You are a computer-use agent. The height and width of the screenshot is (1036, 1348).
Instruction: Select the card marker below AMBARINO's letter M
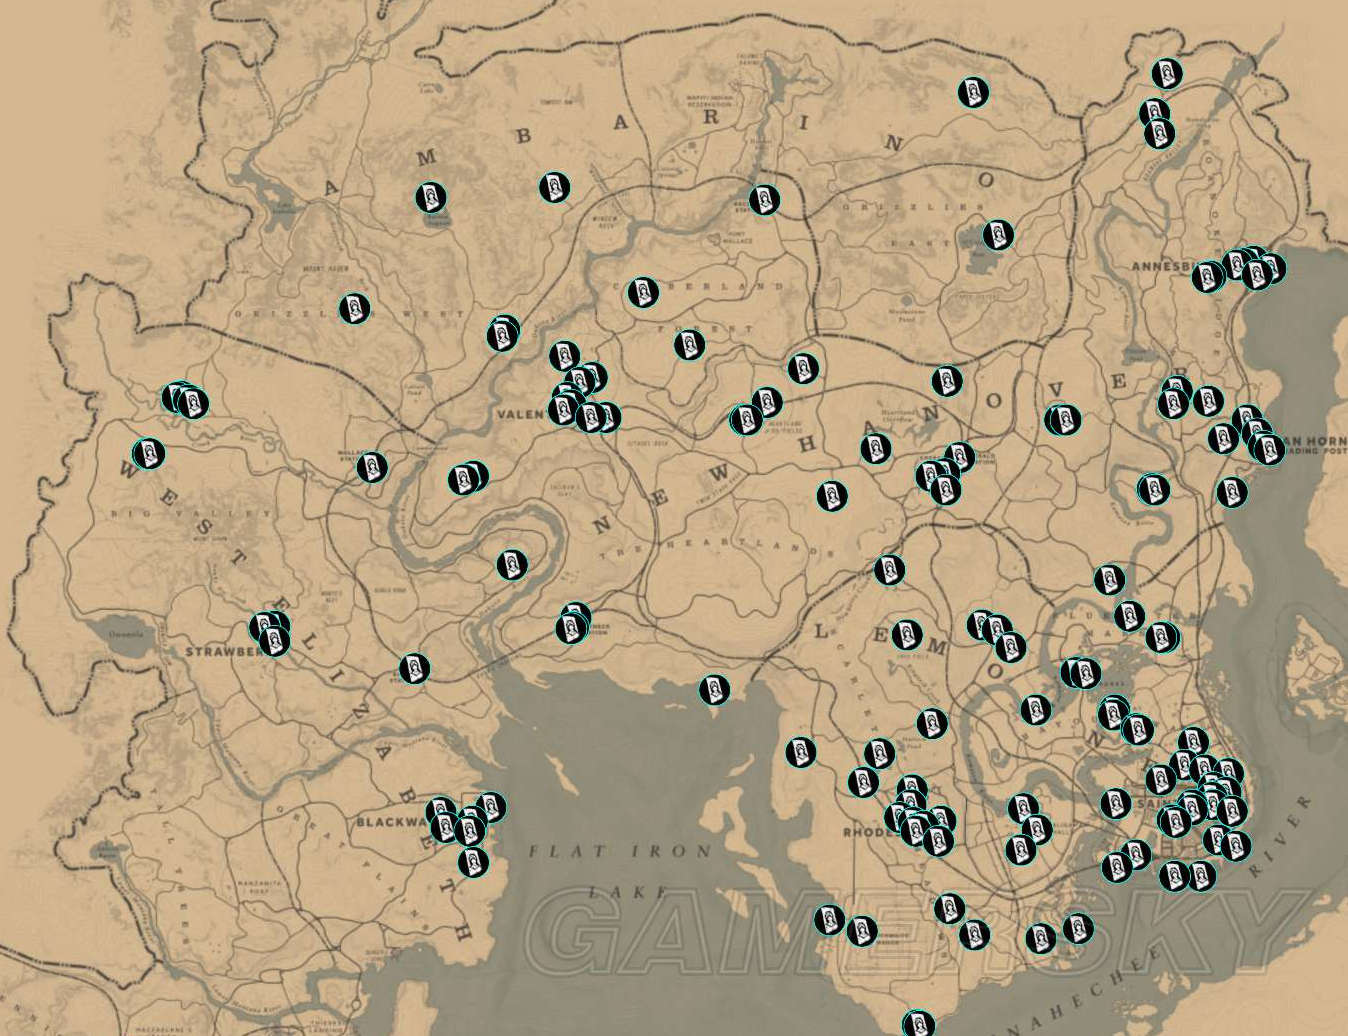431,197
